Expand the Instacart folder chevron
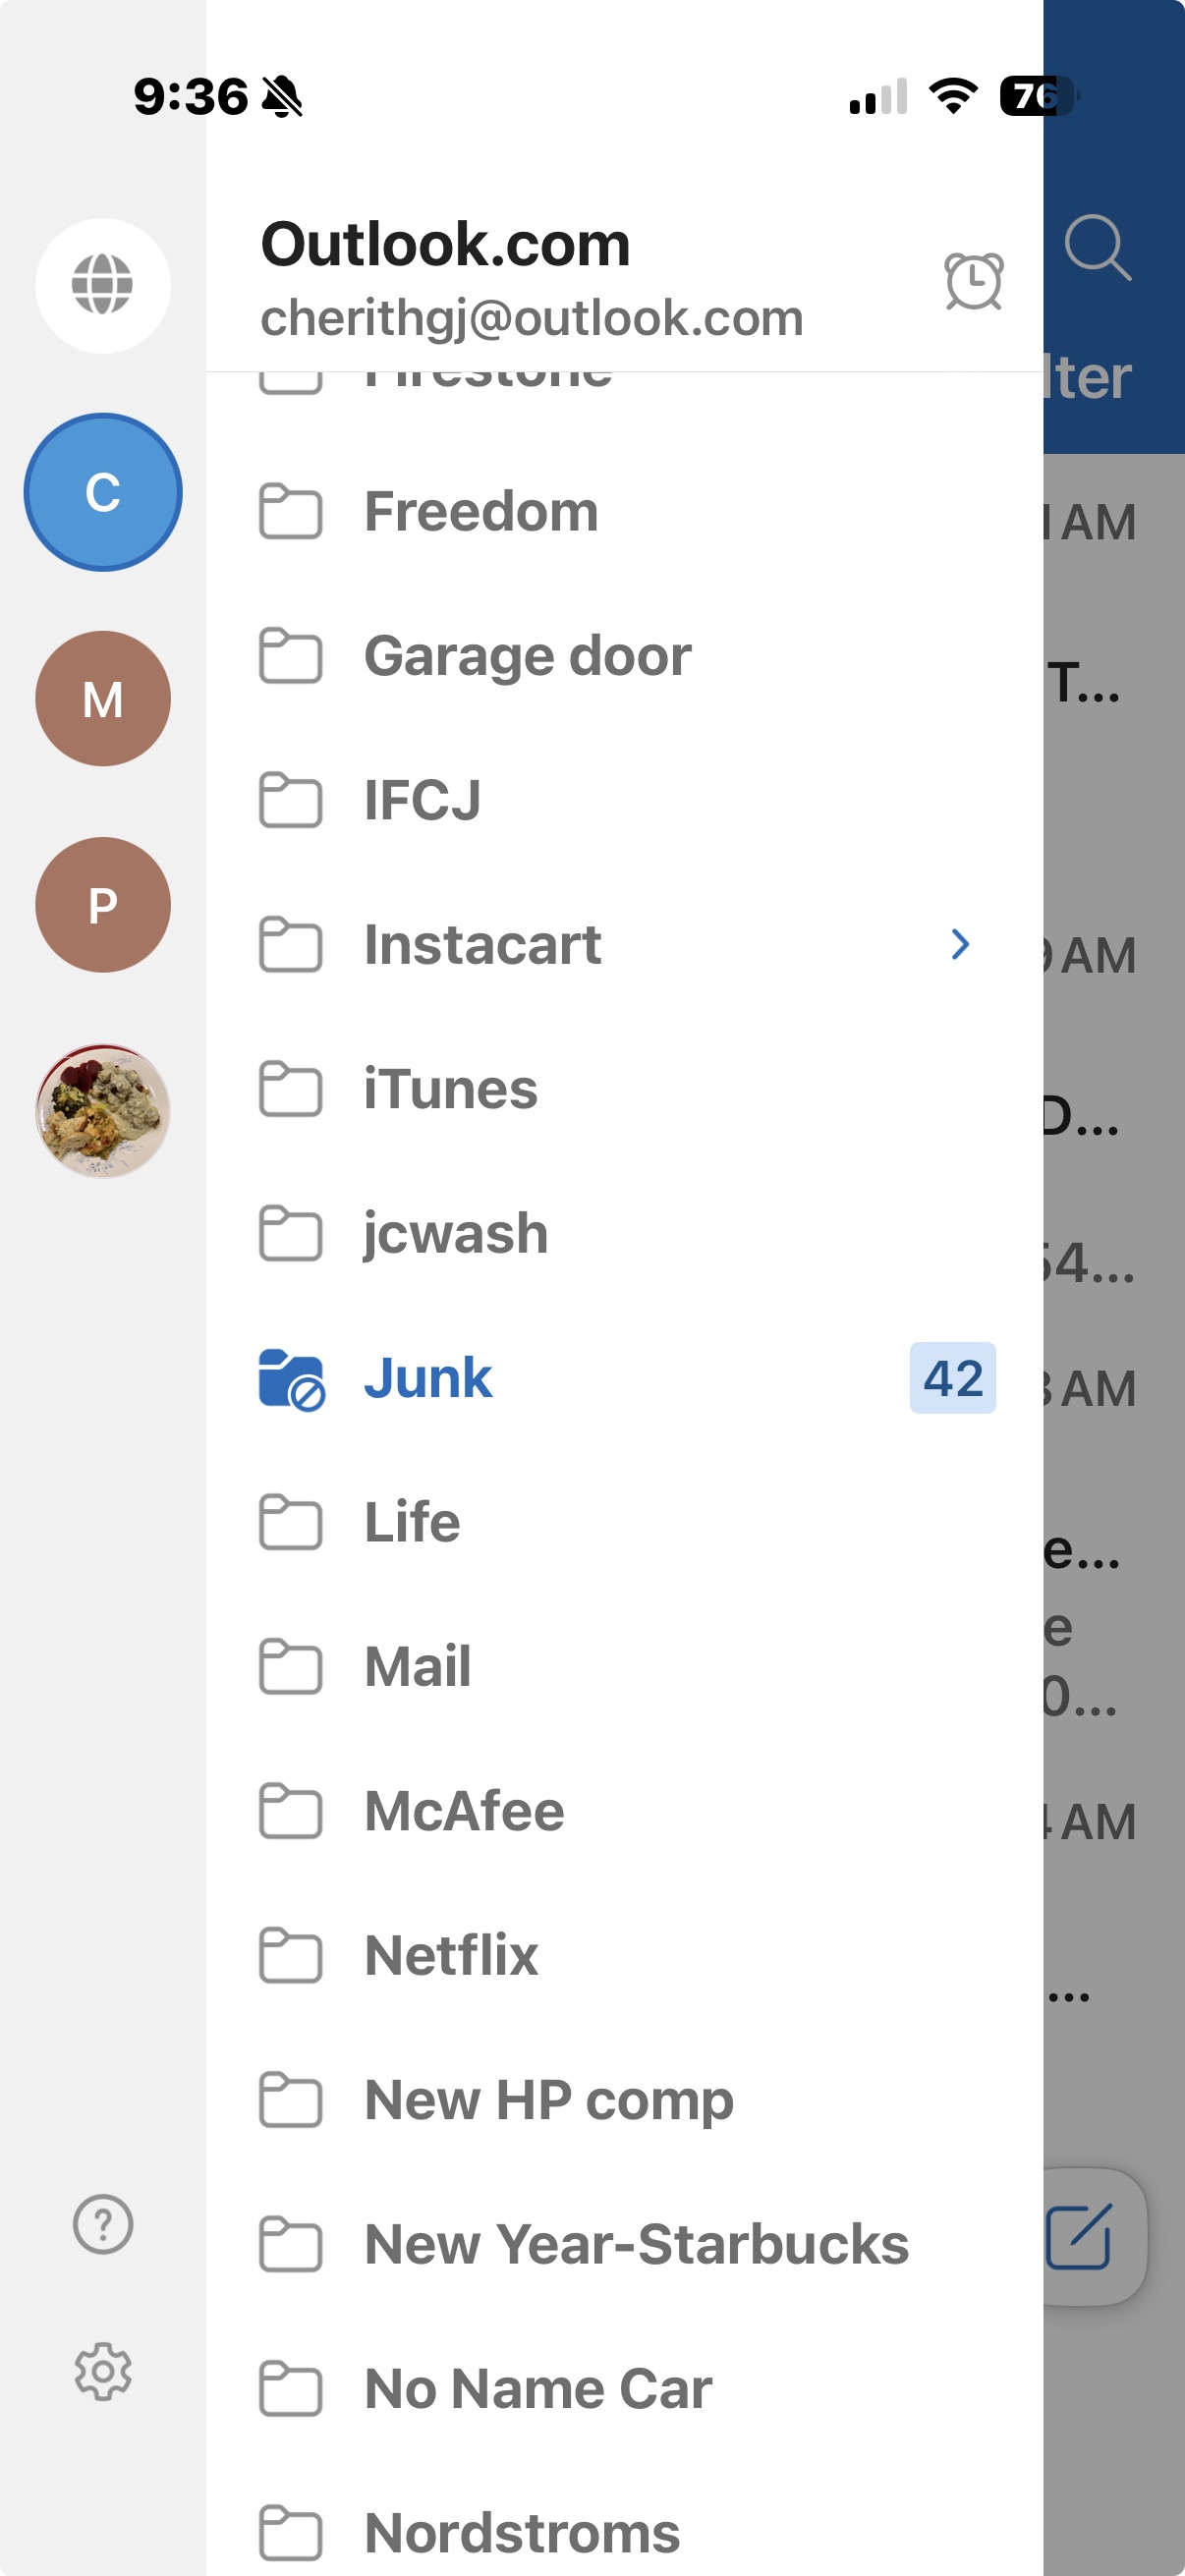 pos(960,944)
